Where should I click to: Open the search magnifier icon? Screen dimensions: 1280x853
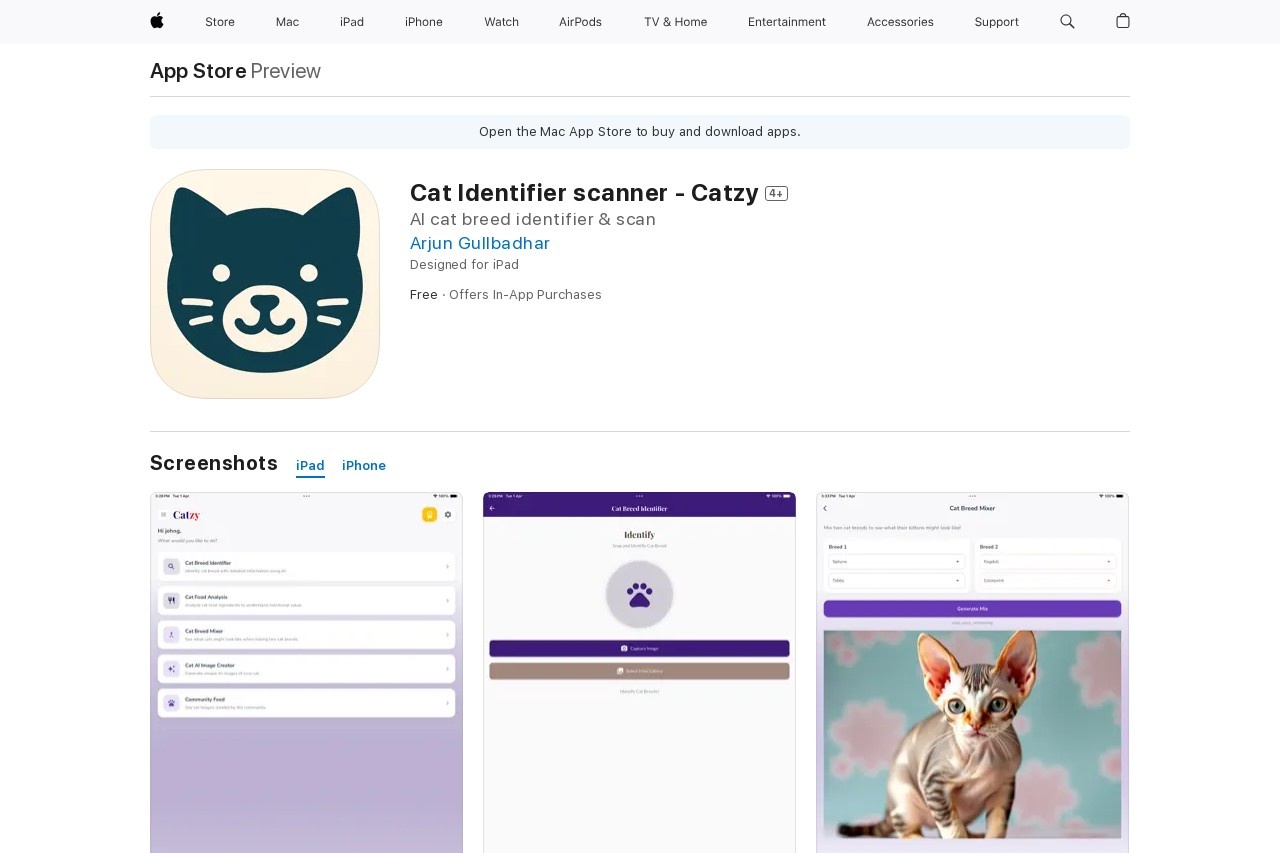coord(1067,21)
